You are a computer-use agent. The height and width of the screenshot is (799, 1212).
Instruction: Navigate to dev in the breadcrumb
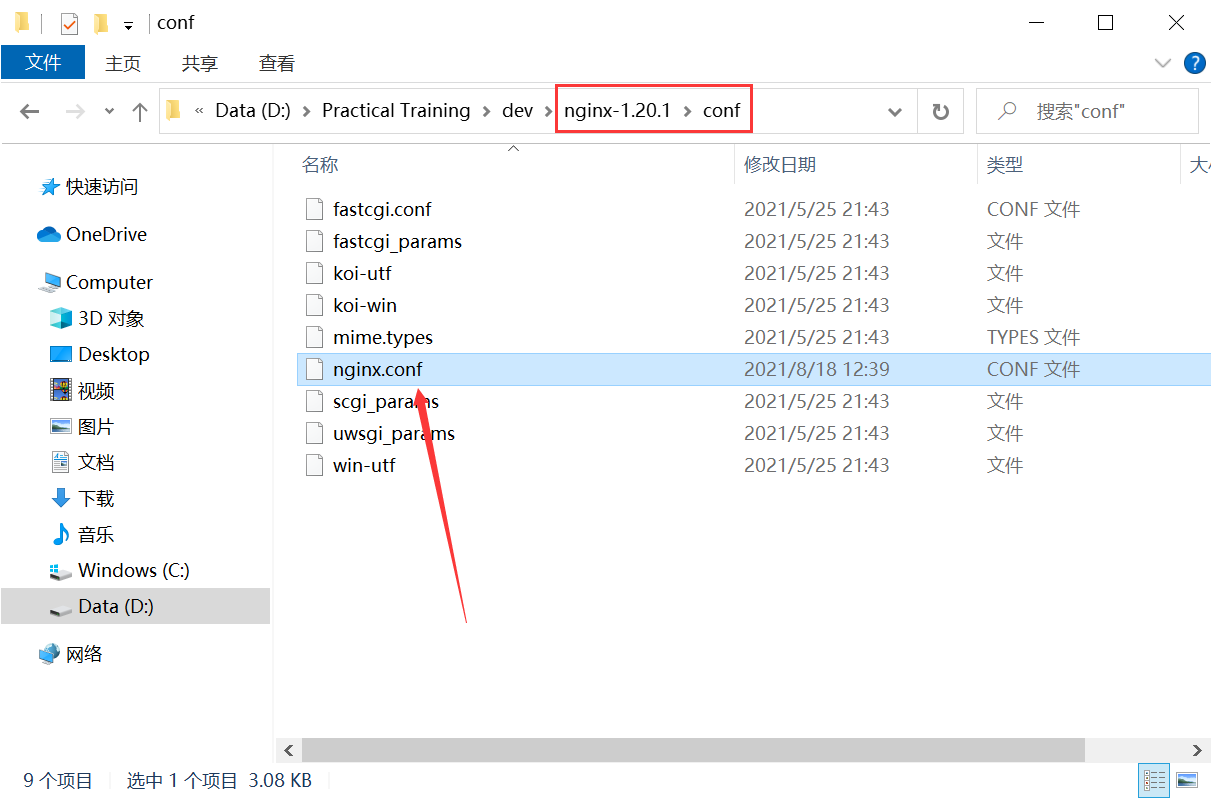(x=517, y=111)
